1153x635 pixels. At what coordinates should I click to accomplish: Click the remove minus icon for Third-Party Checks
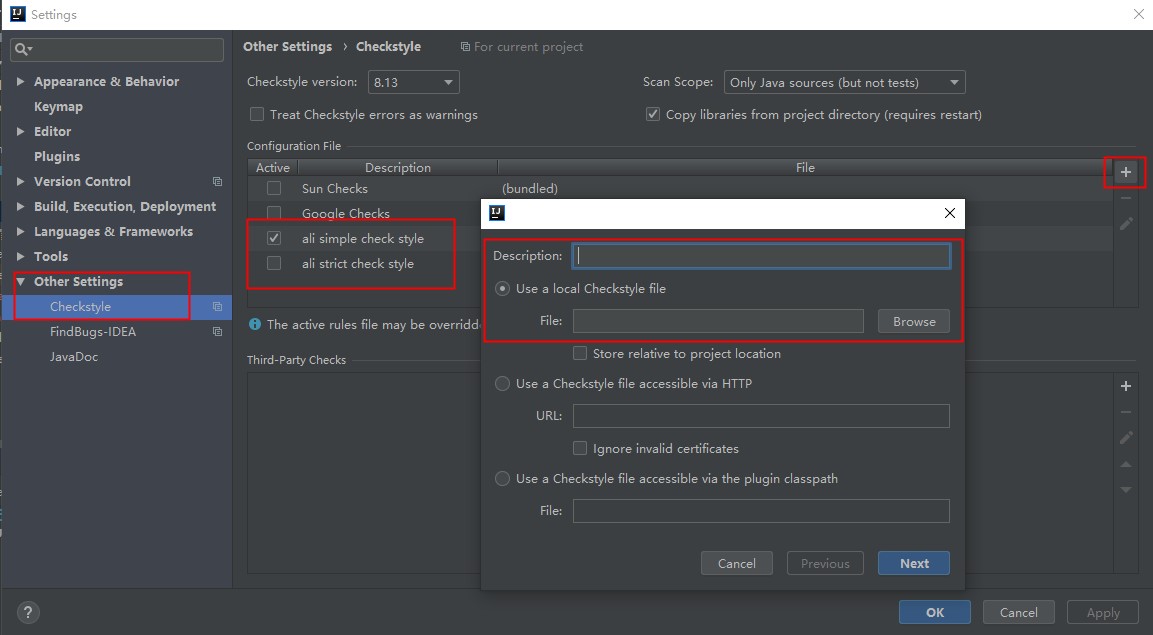pyautogui.click(x=1126, y=412)
